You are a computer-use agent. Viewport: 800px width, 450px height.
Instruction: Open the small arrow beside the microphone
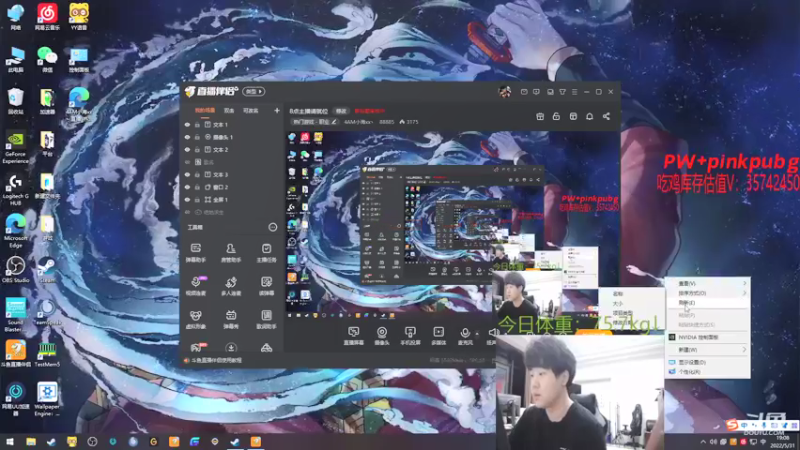pyautogui.click(x=477, y=334)
